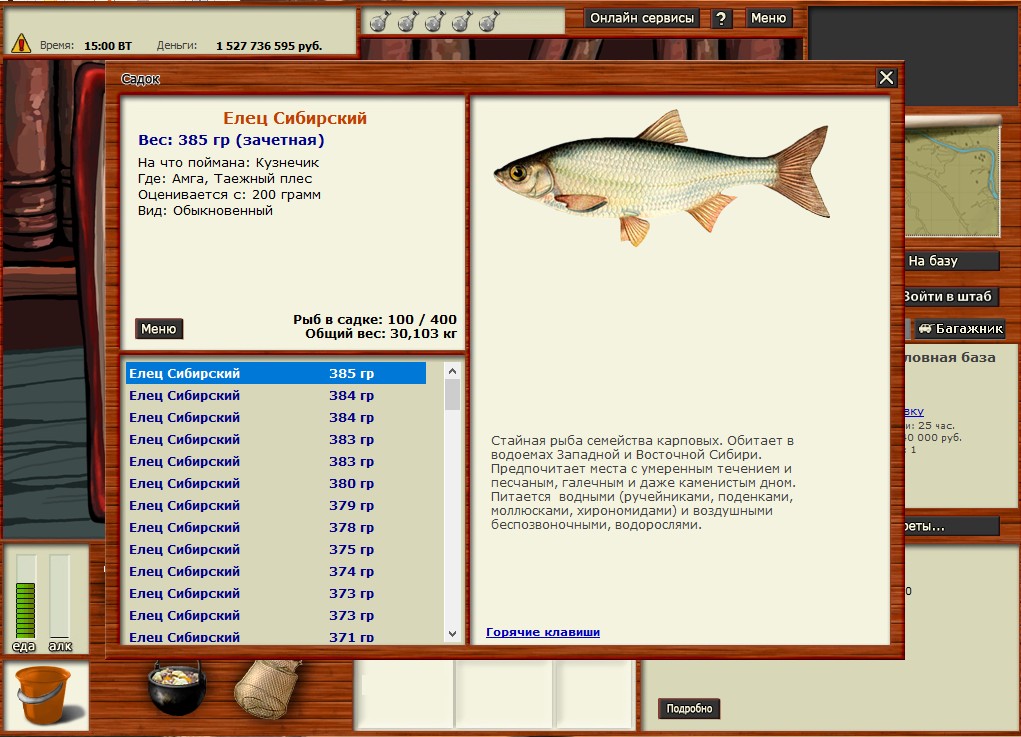
Task: Open Онлайн сервисы menu
Action: (x=641, y=18)
